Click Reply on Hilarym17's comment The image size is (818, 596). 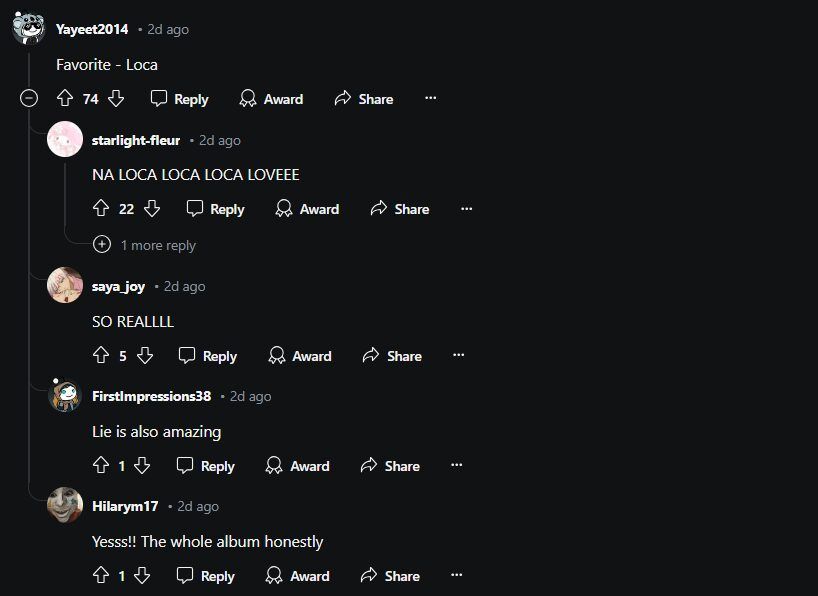pos(207,576)
